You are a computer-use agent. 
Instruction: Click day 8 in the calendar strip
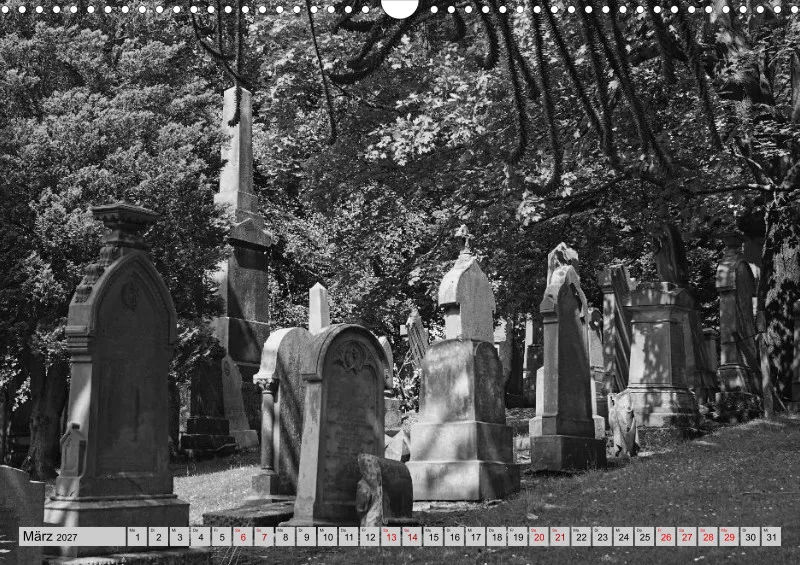[x=285, y=537]
